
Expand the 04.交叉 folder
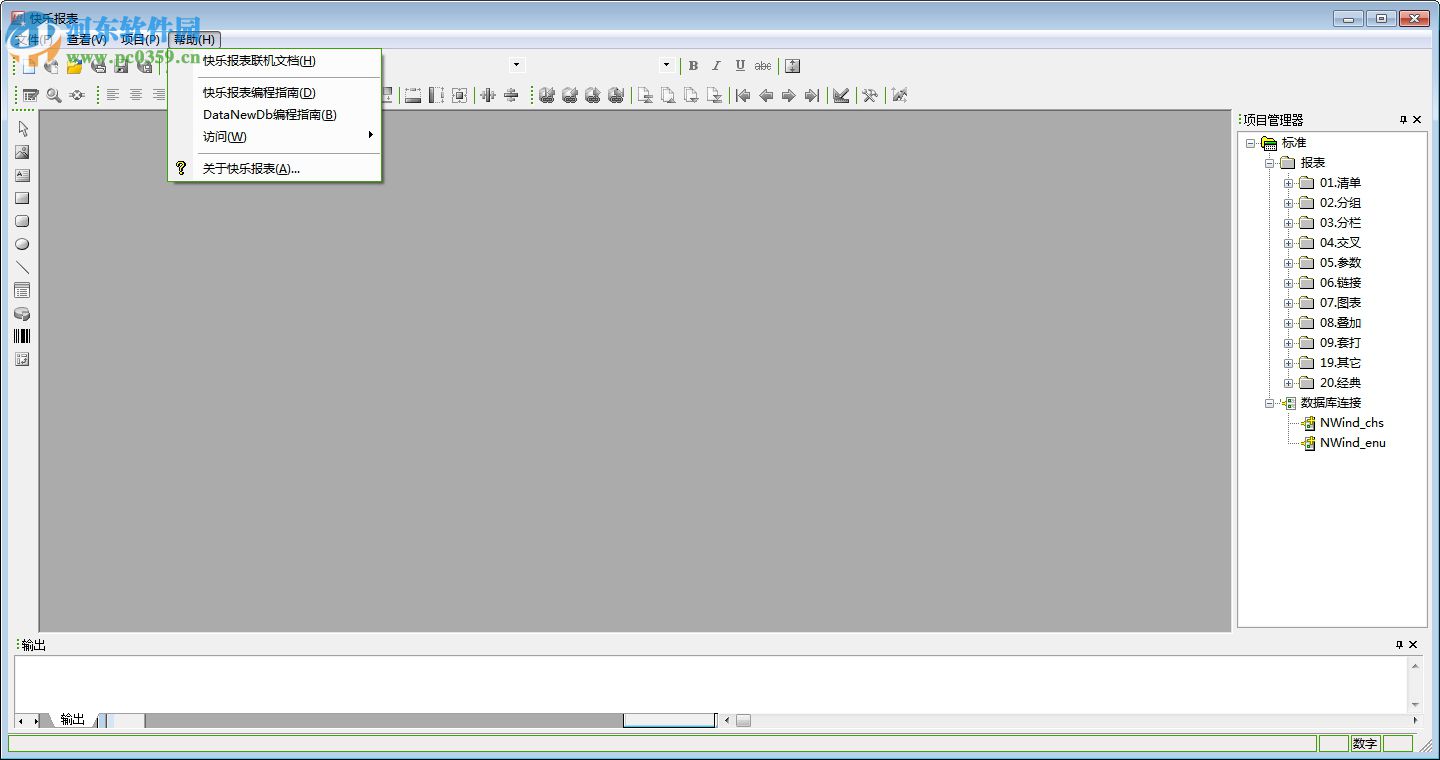pos(1289,243)
